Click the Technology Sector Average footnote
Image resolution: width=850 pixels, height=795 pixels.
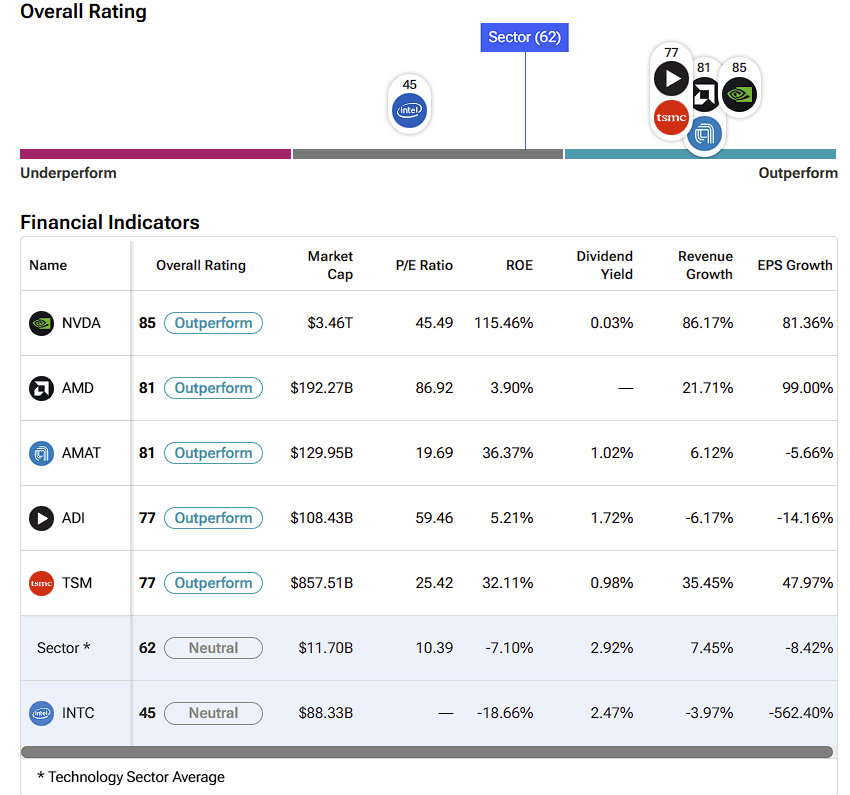coord(131,777)
